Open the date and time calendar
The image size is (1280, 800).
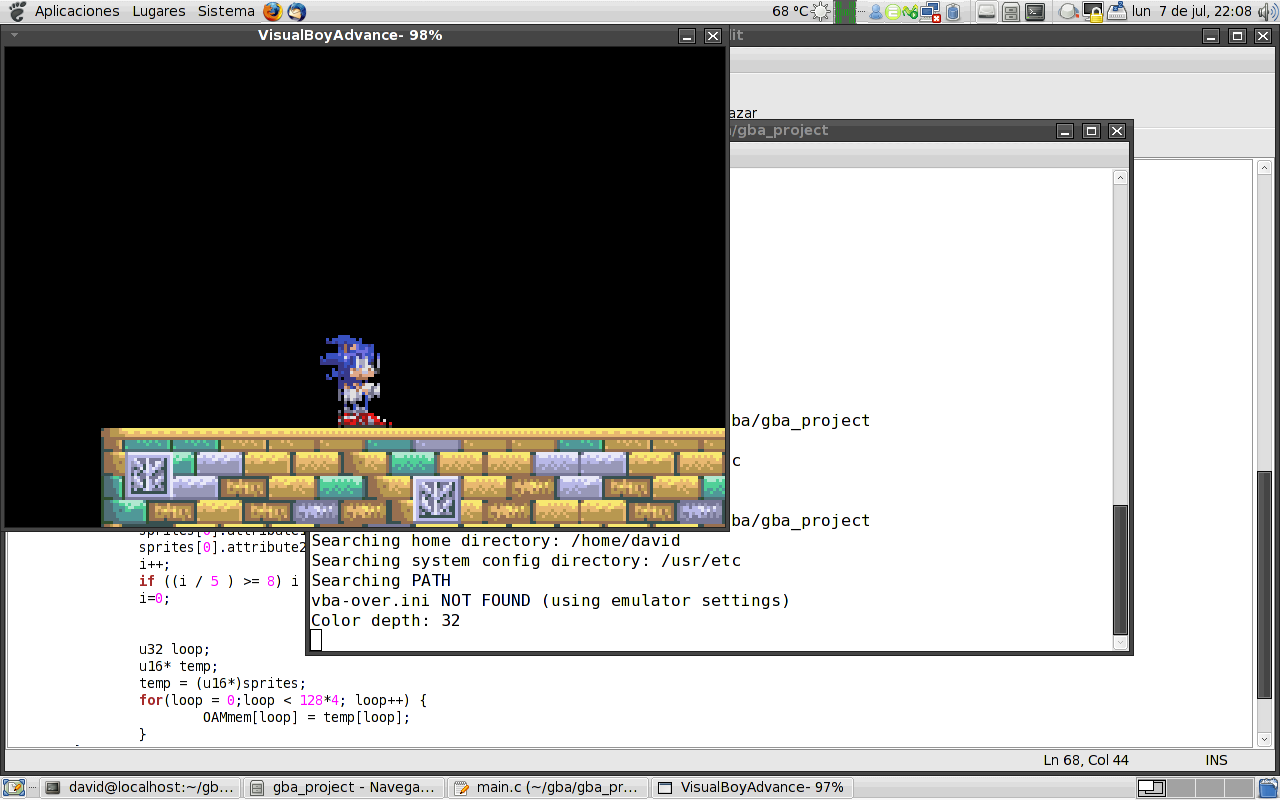[1192, 12]
